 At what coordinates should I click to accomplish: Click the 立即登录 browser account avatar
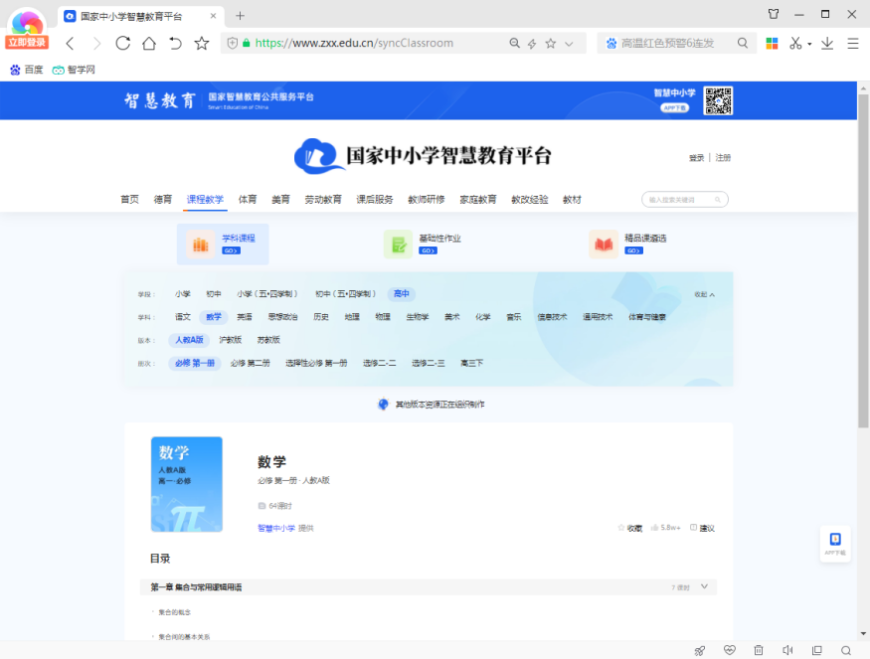(x=27, y=29)
